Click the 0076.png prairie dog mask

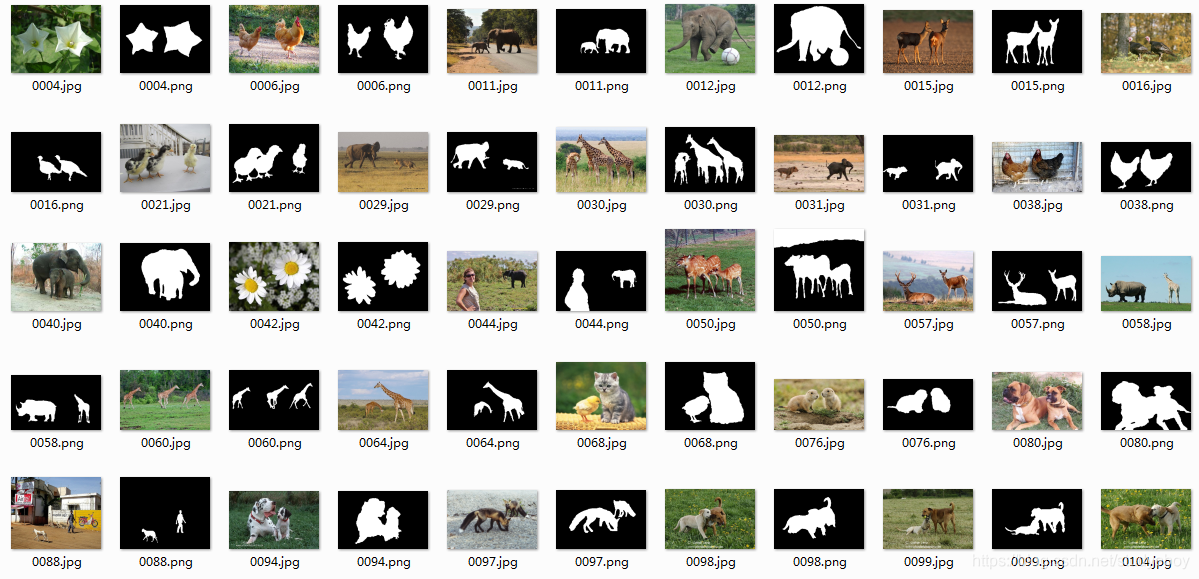pos(928,405)
